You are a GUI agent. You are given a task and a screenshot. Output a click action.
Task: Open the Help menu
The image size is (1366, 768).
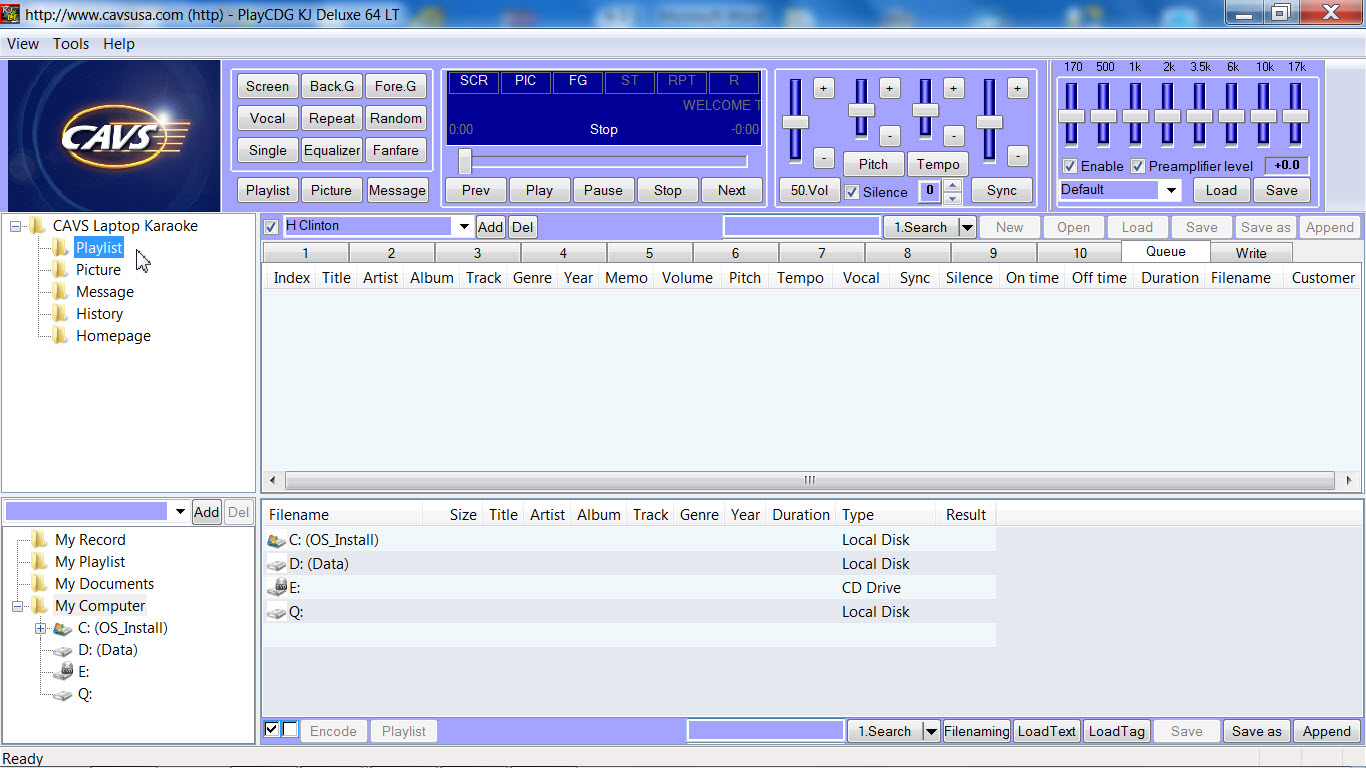click(119, 44)
